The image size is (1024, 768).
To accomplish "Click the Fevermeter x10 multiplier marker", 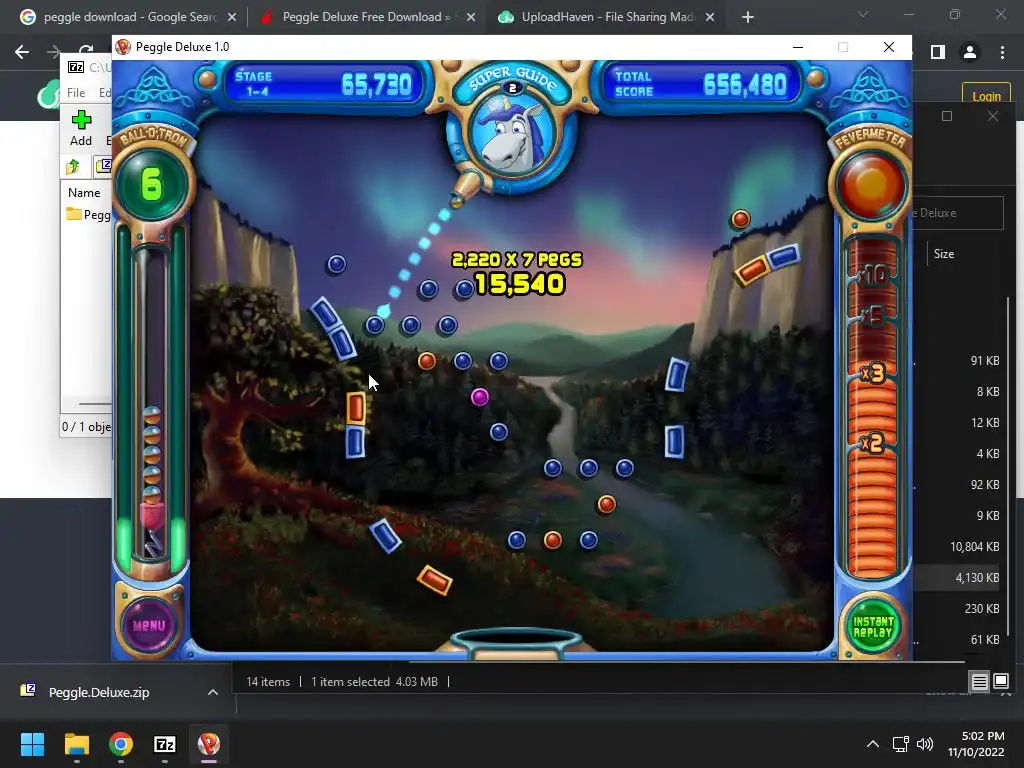I will (872, 275).
